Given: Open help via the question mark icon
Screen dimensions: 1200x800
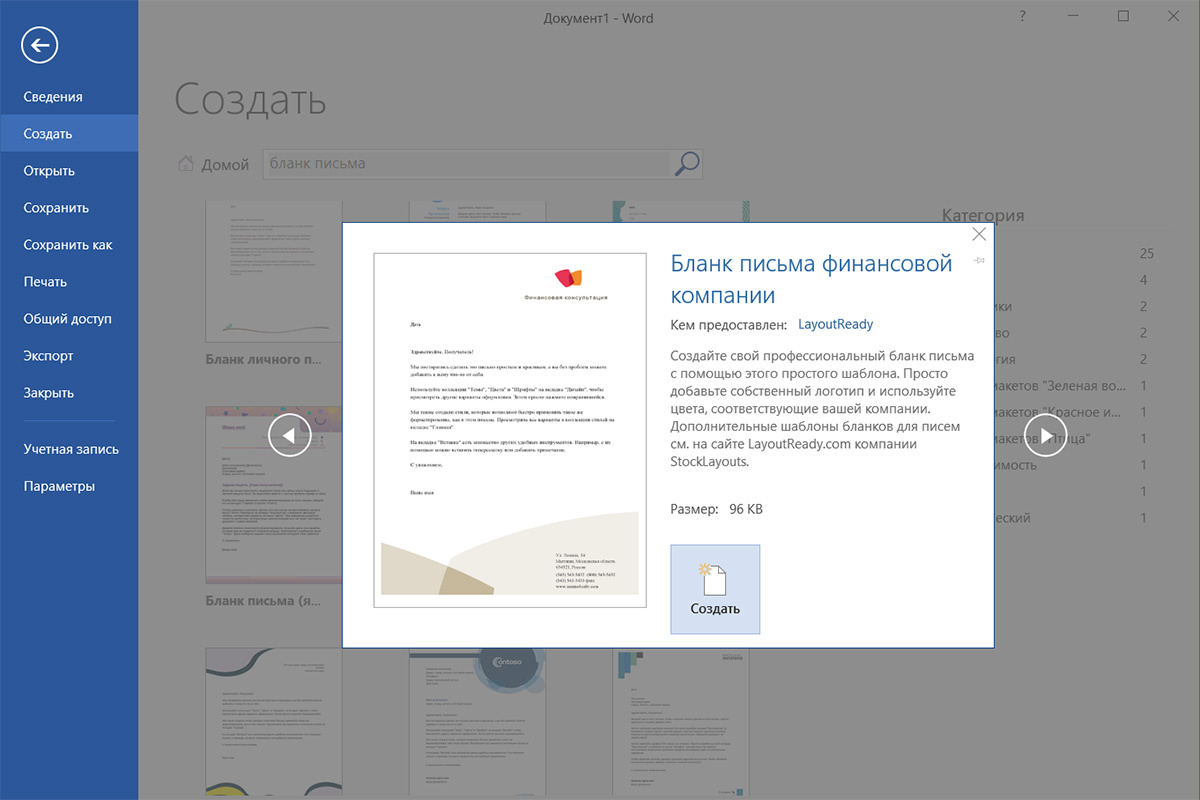Looking at the screenshot, I should [x=1022, y=16].
